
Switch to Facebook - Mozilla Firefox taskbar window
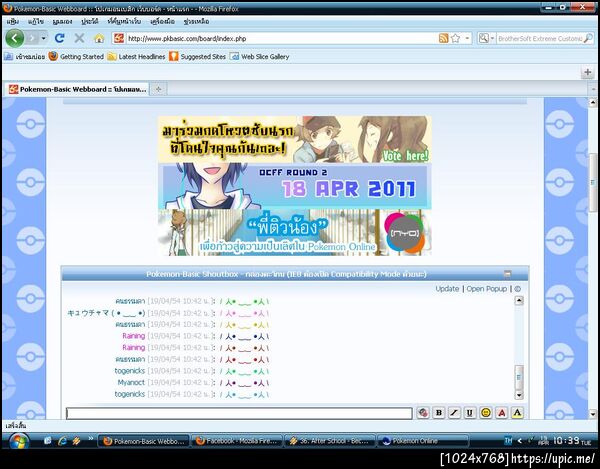pyautogui.click(x=236, y=441)
